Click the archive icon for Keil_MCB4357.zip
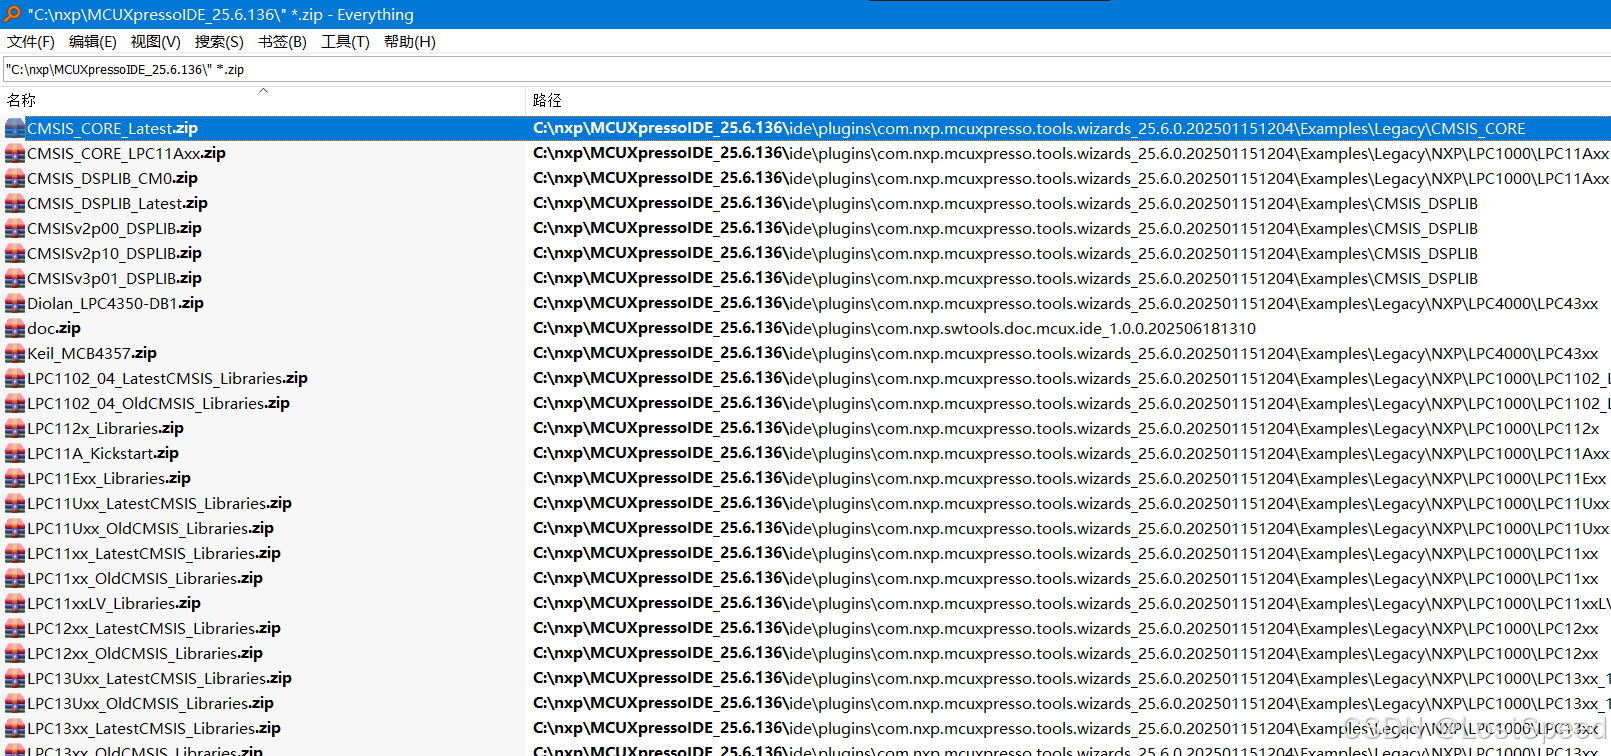The image size is (1611, 756). point(15,354)
